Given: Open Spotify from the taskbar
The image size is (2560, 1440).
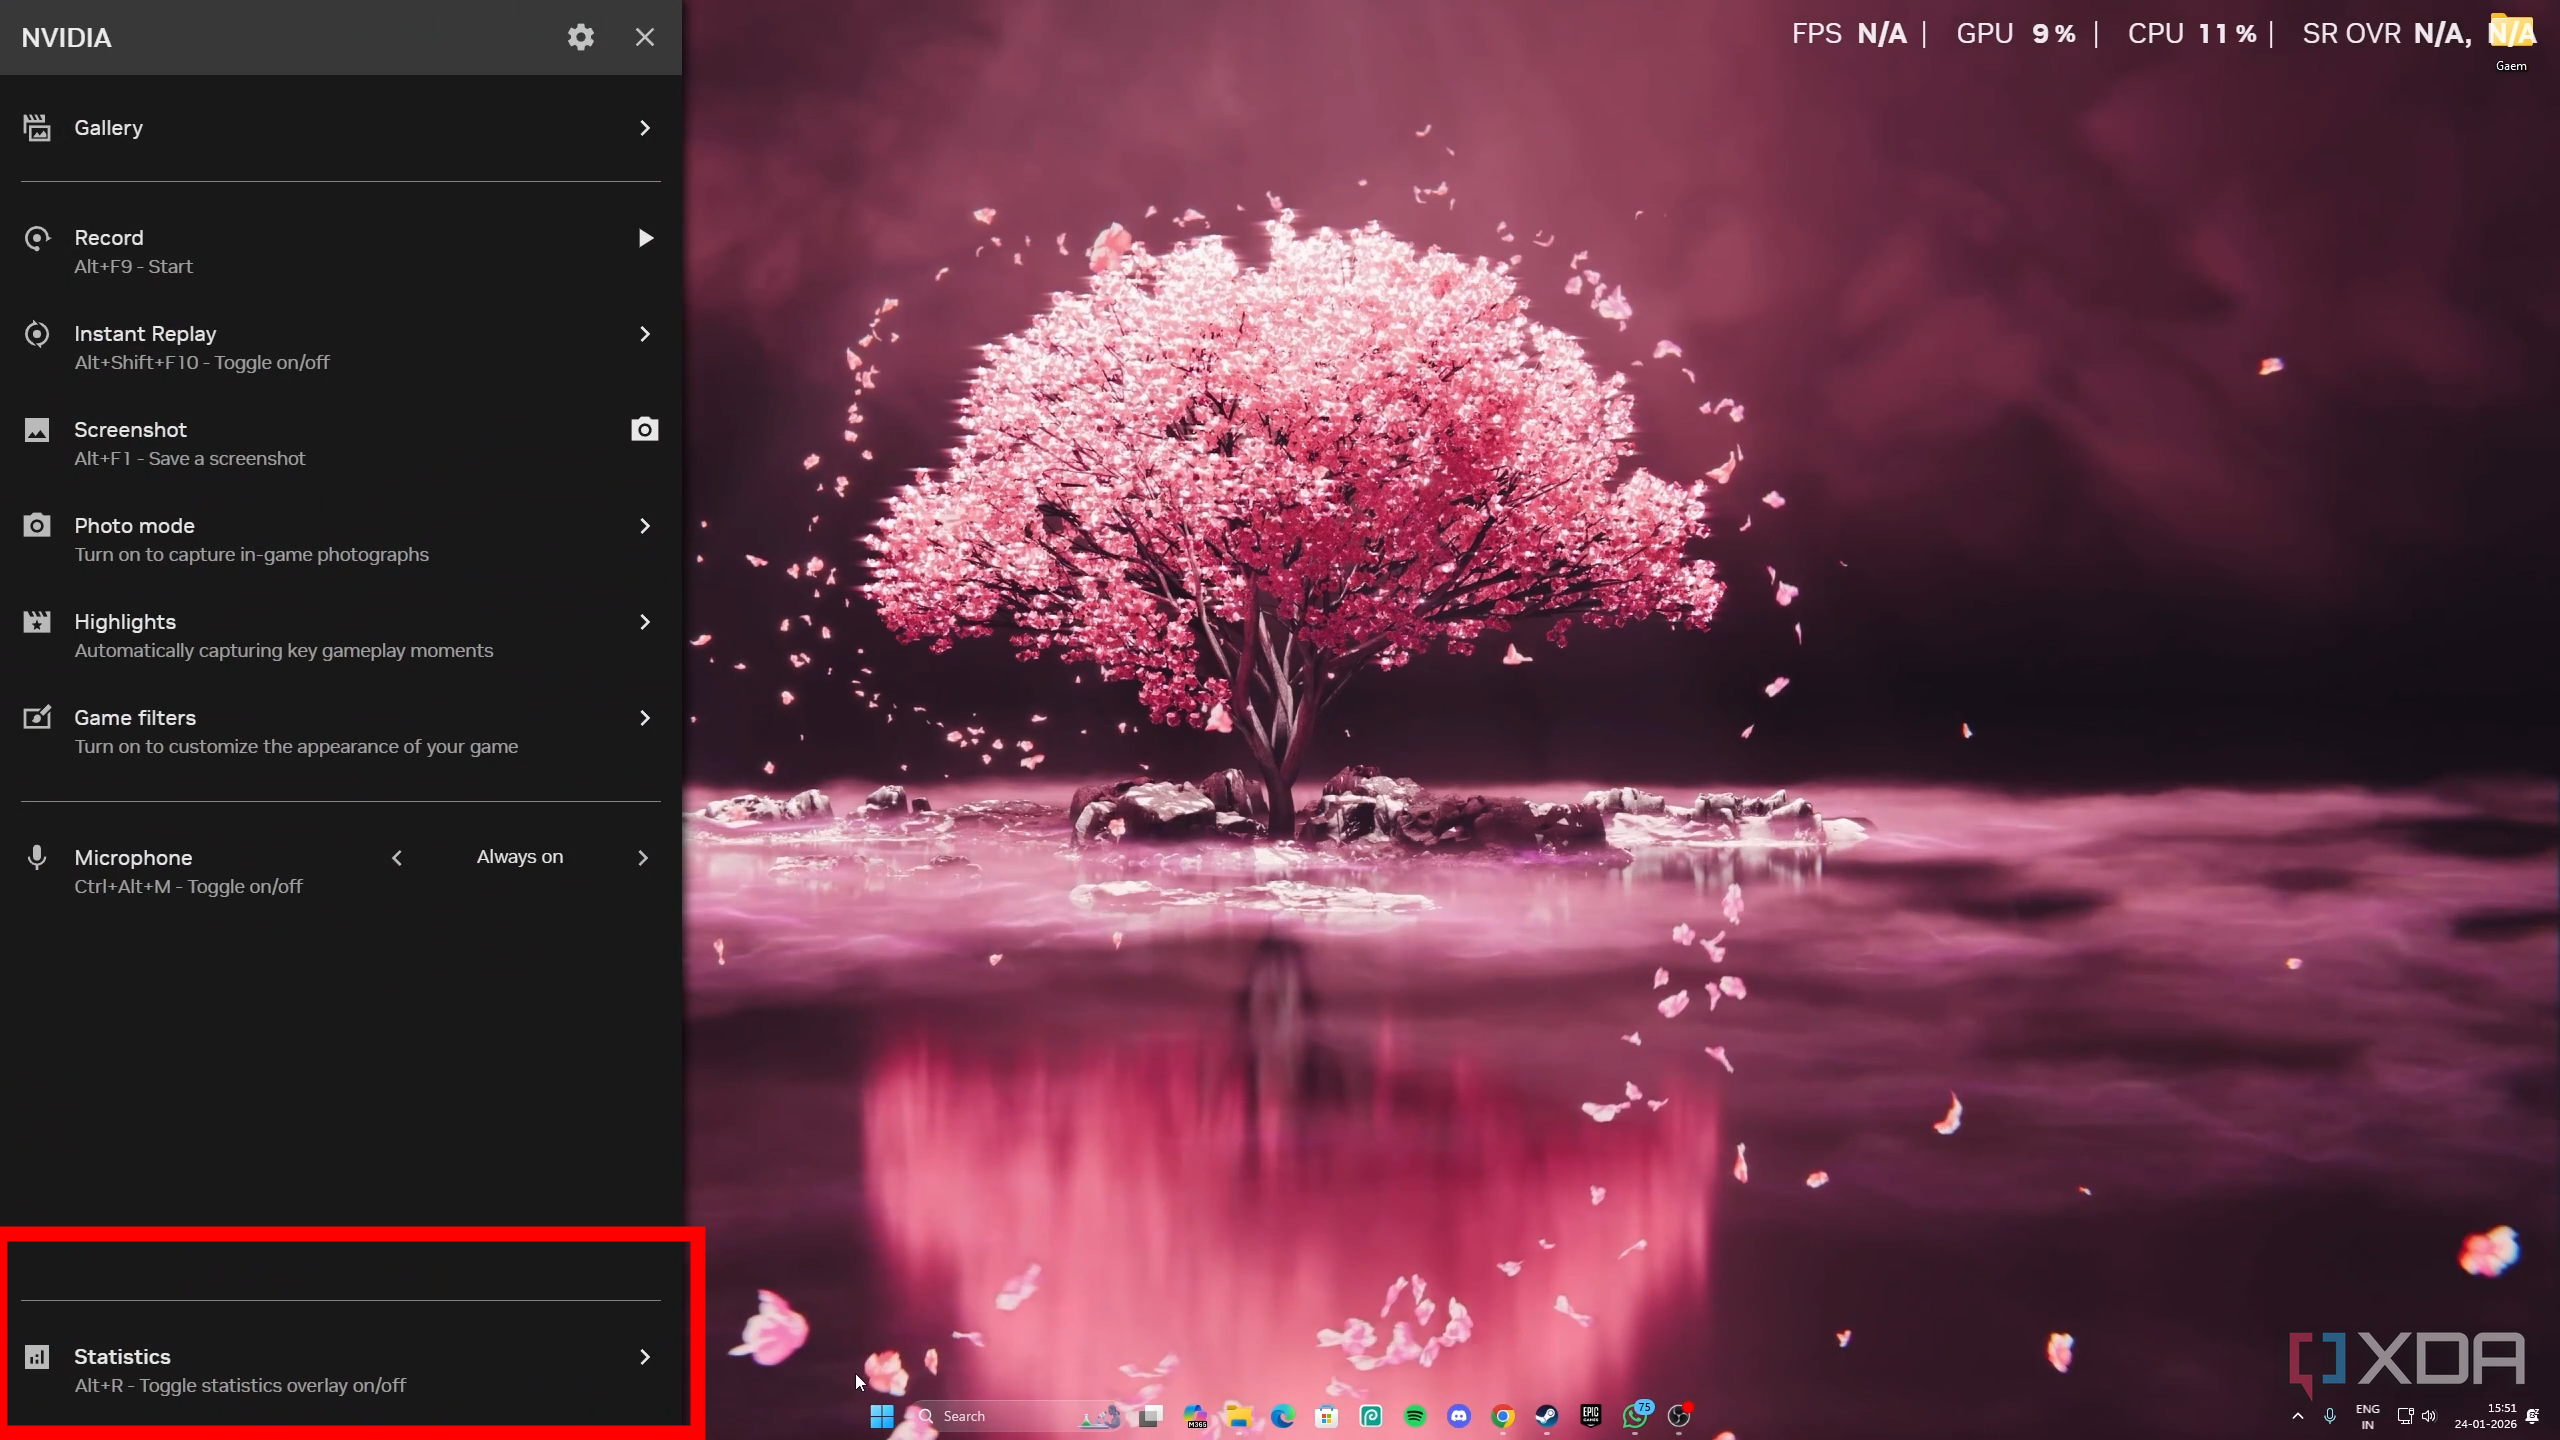Looking at the screenshot, I should 1415,1416.
